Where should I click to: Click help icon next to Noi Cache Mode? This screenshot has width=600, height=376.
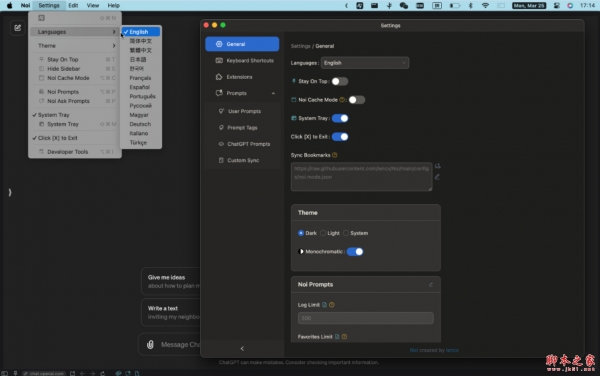click(342, 100)
